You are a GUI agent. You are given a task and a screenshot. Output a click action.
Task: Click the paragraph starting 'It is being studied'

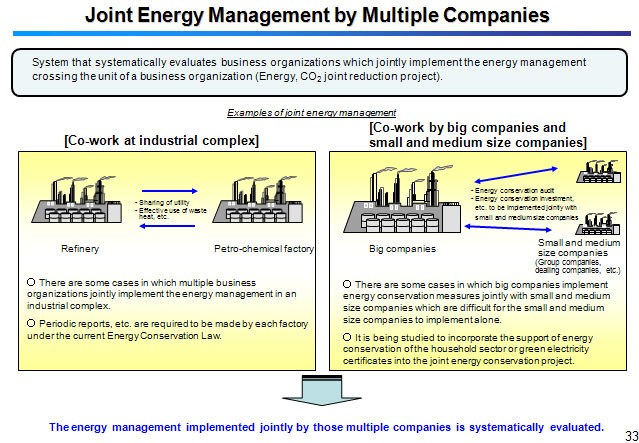[x=468, y=349]
